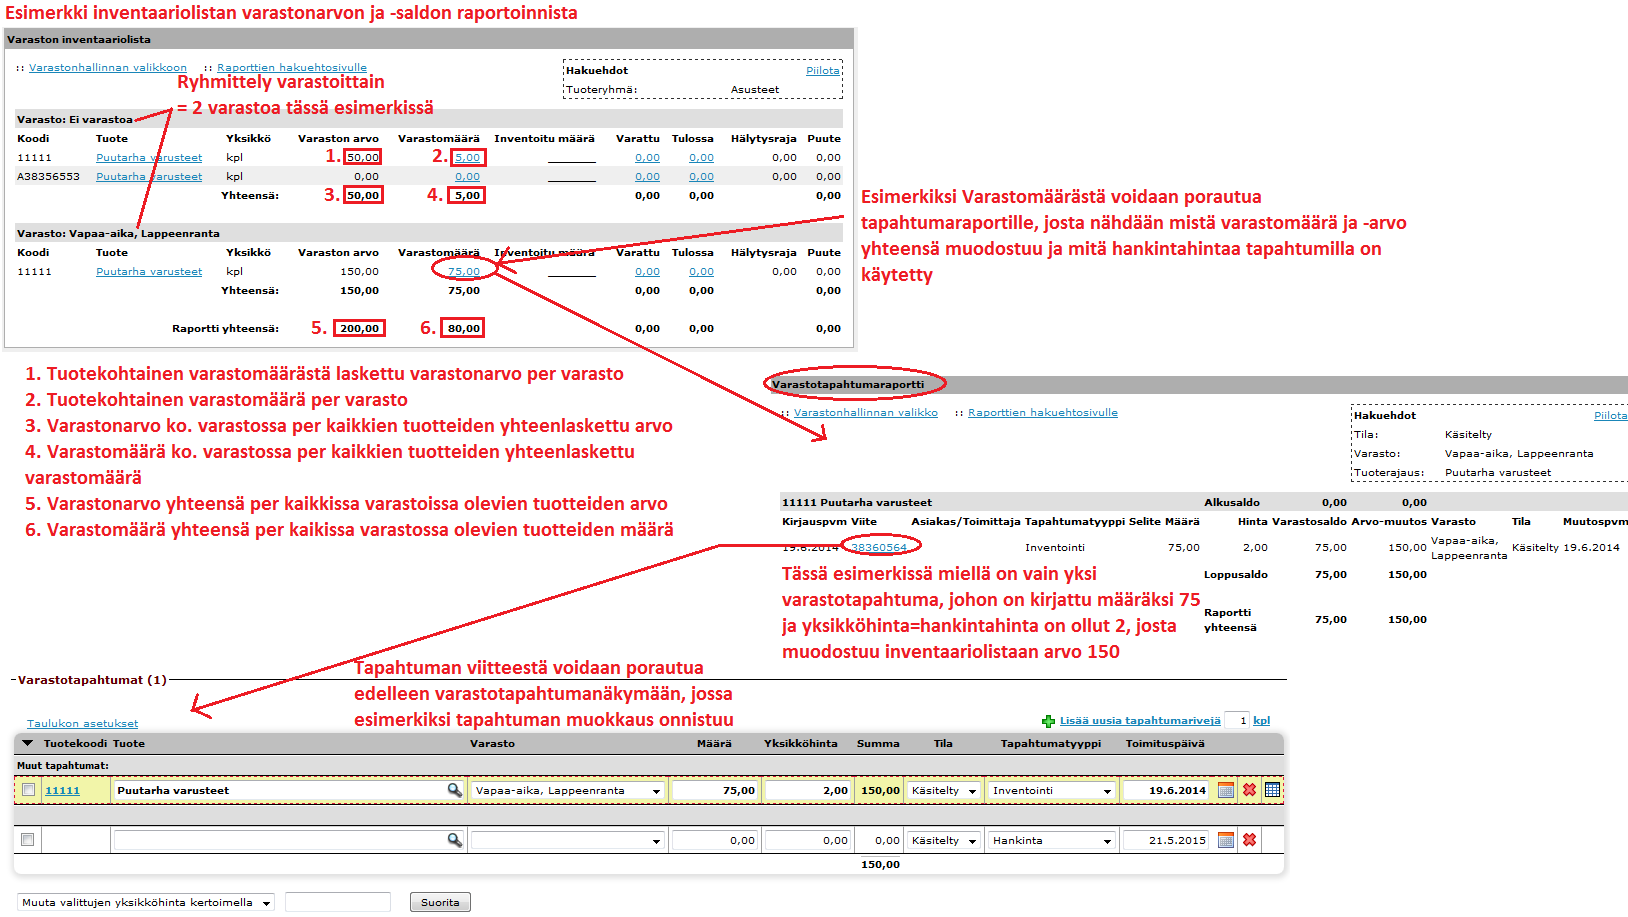The height and width of the screenshot is (917, 1628).
Task: Search products with magnifier in Puutarha varusteet field
Action: click(454, 790)
